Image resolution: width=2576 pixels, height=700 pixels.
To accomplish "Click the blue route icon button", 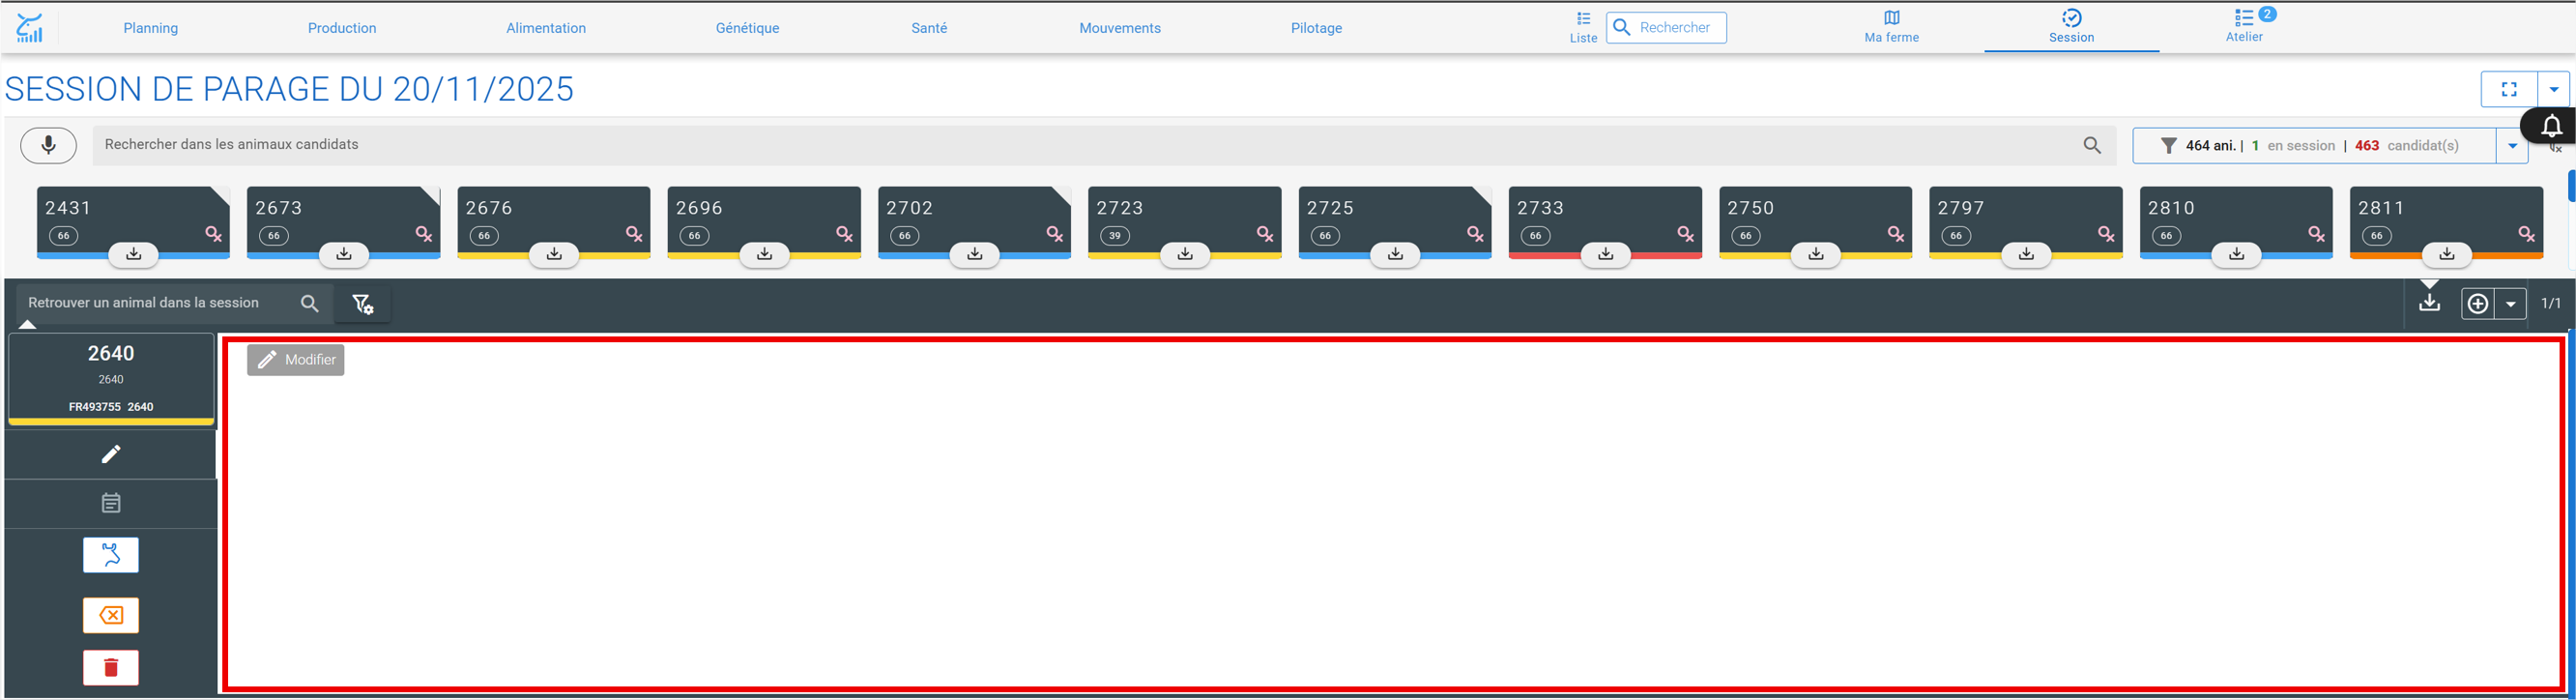I will [111, 555].
